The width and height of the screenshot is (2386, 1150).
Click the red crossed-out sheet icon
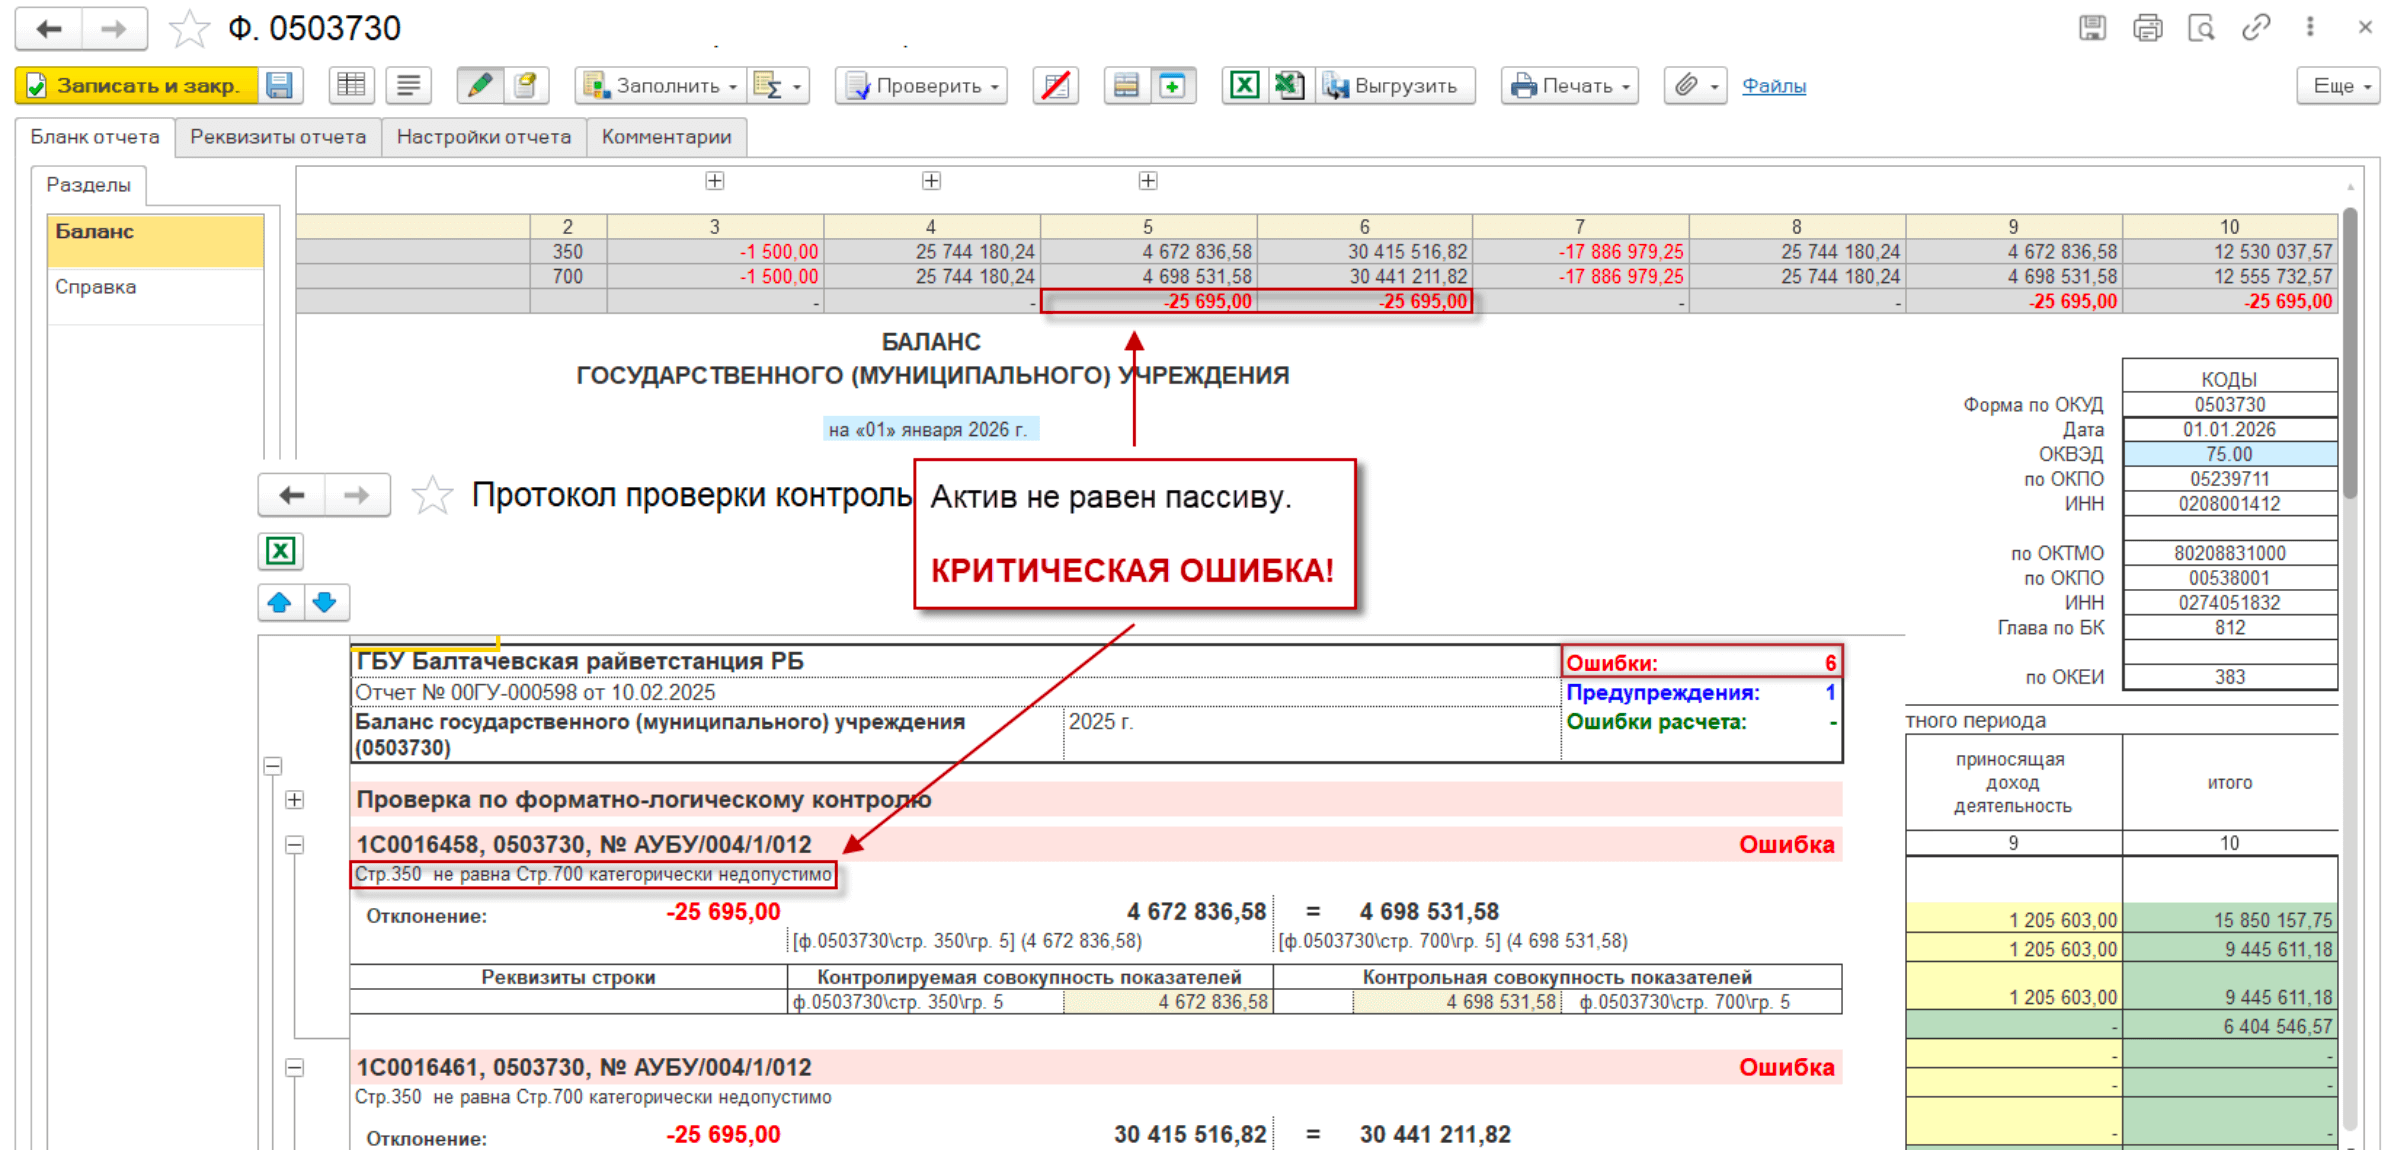[1055, 86]
